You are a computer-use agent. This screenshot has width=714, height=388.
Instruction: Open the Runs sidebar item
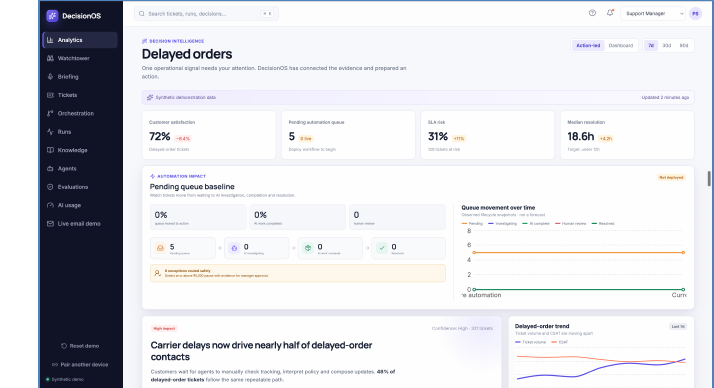pos(80,132)
